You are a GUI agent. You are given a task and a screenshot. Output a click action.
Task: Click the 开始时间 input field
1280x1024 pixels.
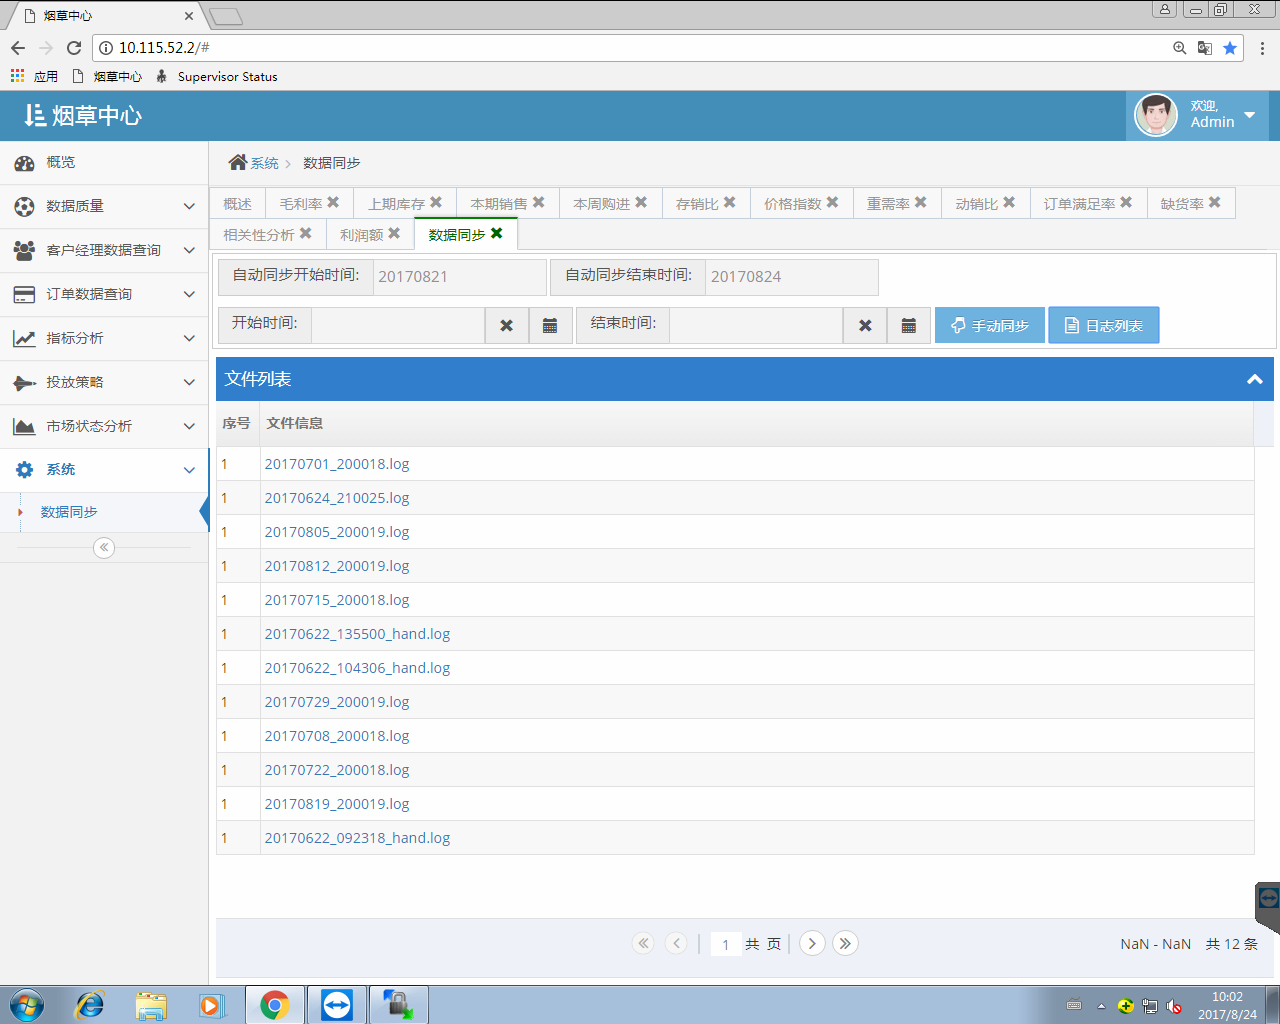pyautogui.click(x=398, y=326)
